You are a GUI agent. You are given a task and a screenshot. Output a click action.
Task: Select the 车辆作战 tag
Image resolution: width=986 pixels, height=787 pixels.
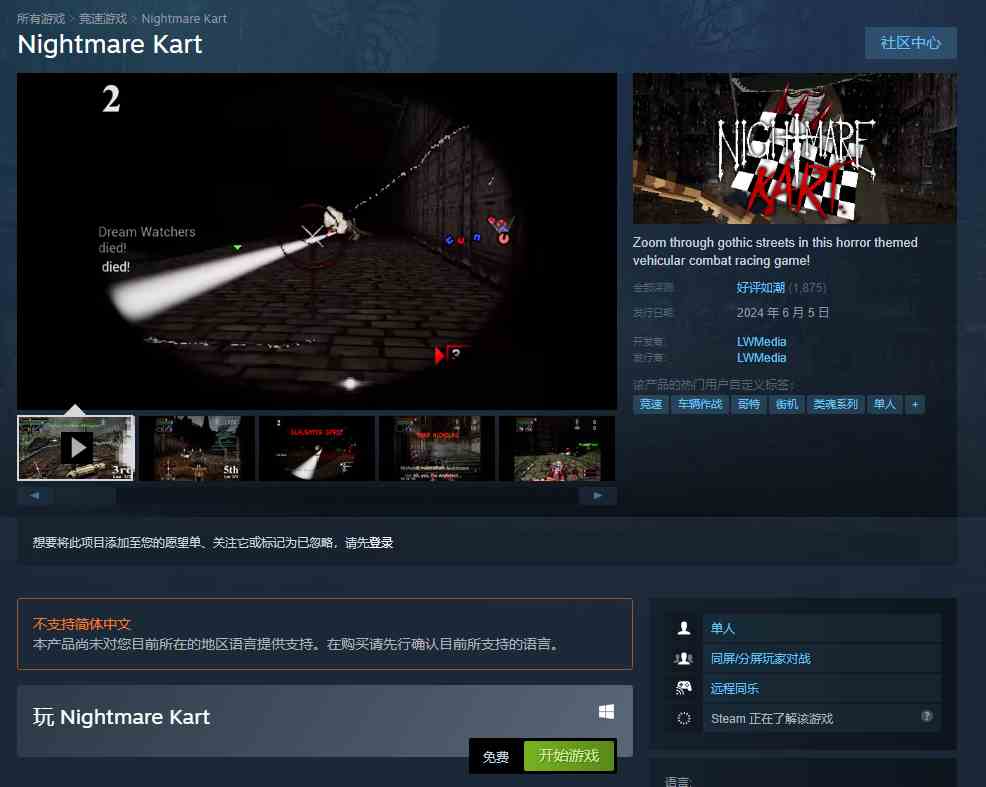click(700, 404)
